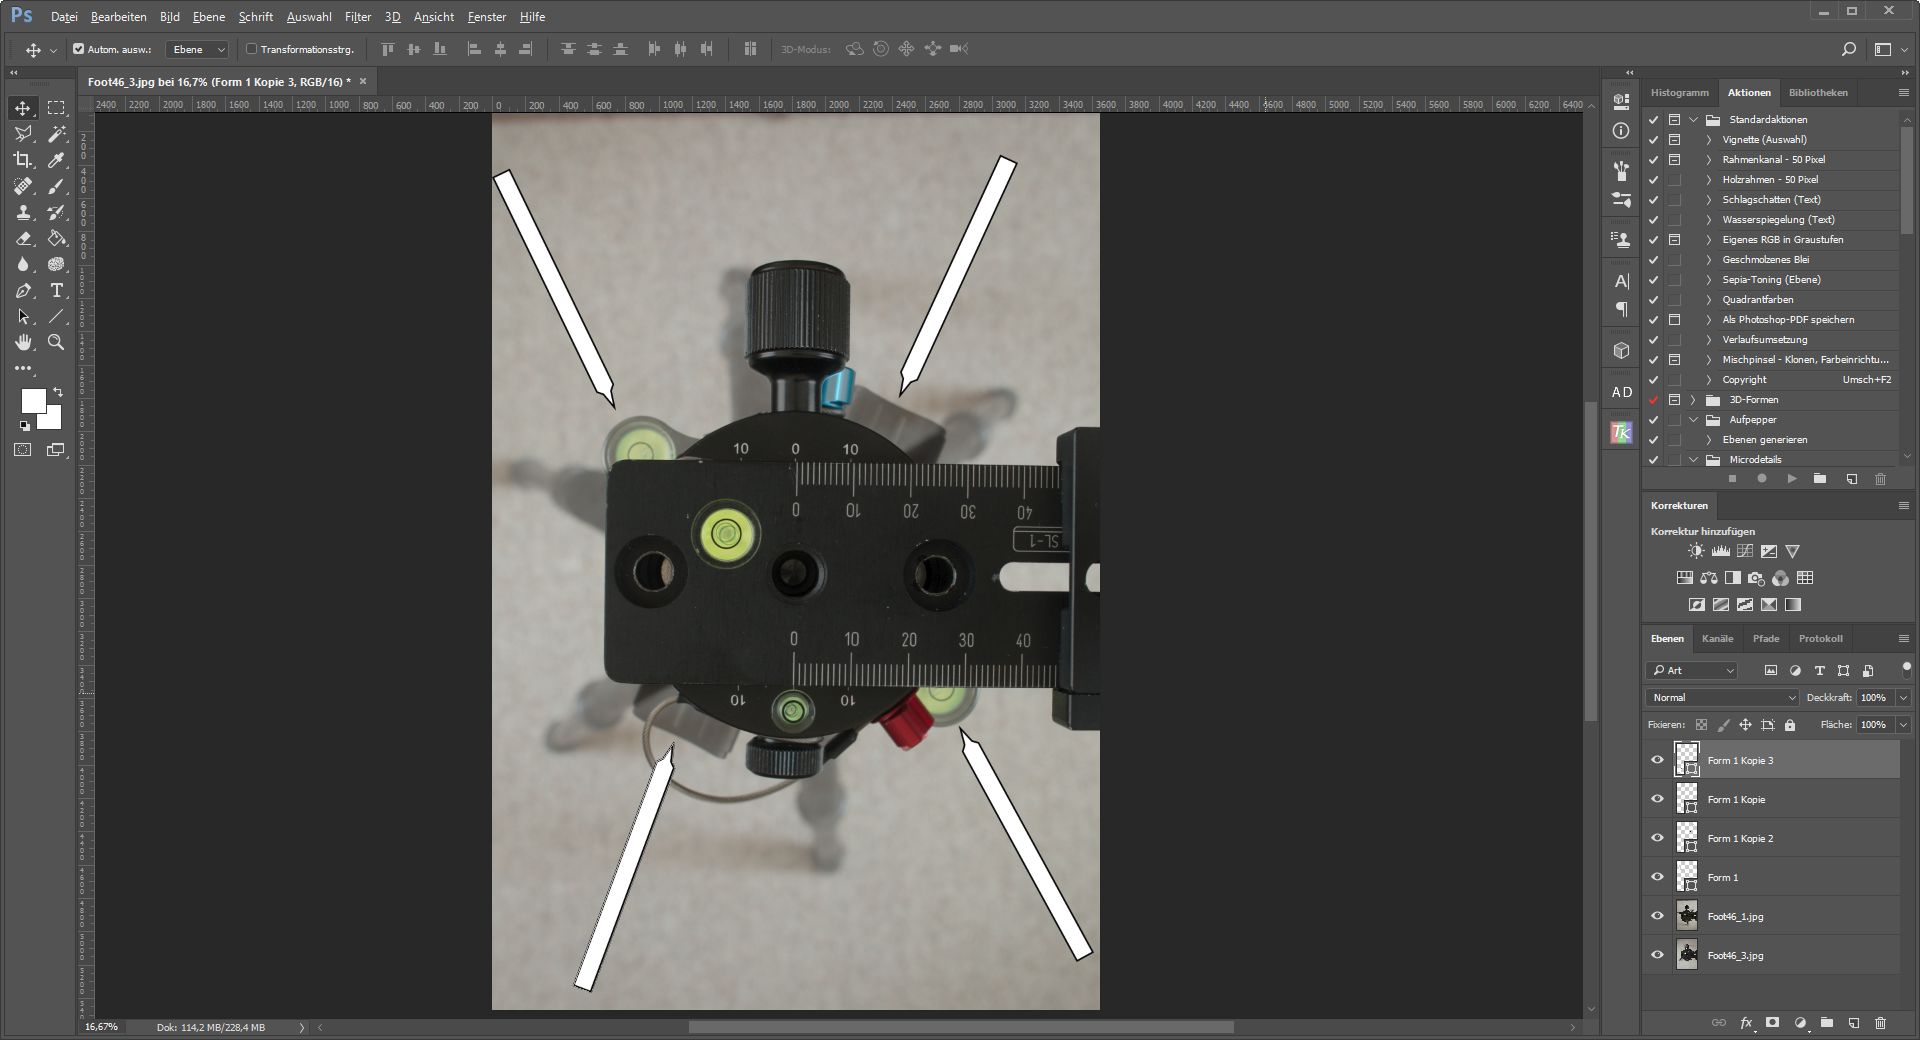Open the Normal blend mode dropdown

tap(1722, 698)
